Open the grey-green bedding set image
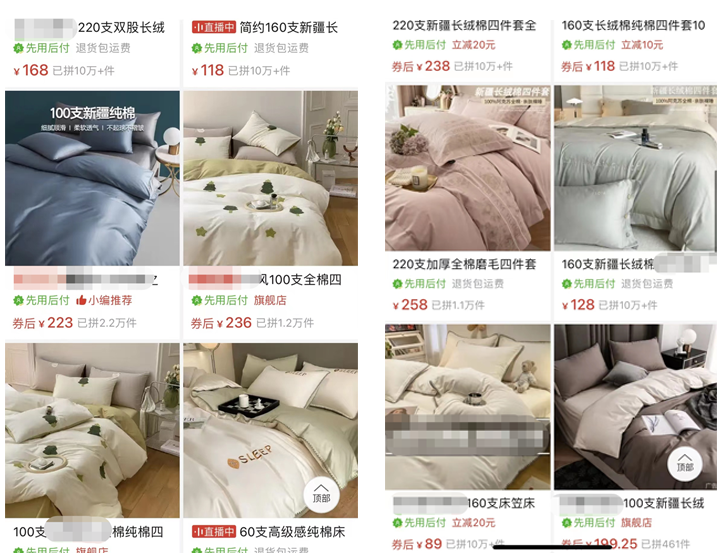The height and width of the screenshot is (553, 723). tap(635, 168)
